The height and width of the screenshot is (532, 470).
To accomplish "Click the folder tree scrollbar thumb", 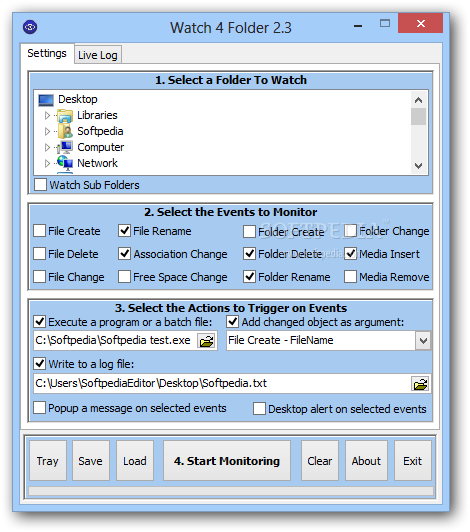I will 418,116.
